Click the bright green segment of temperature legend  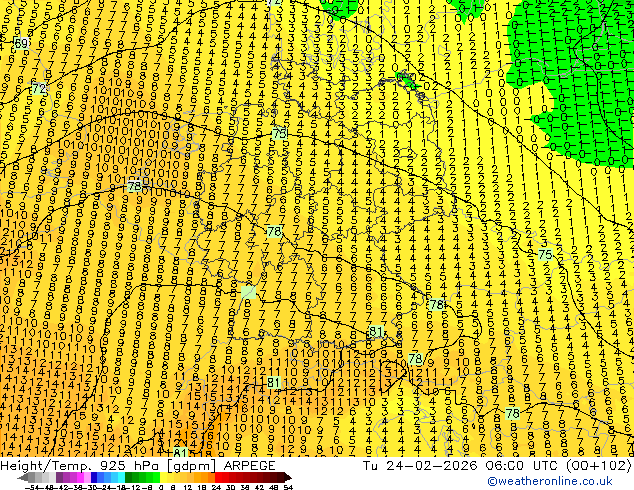[x=156, y=477]
